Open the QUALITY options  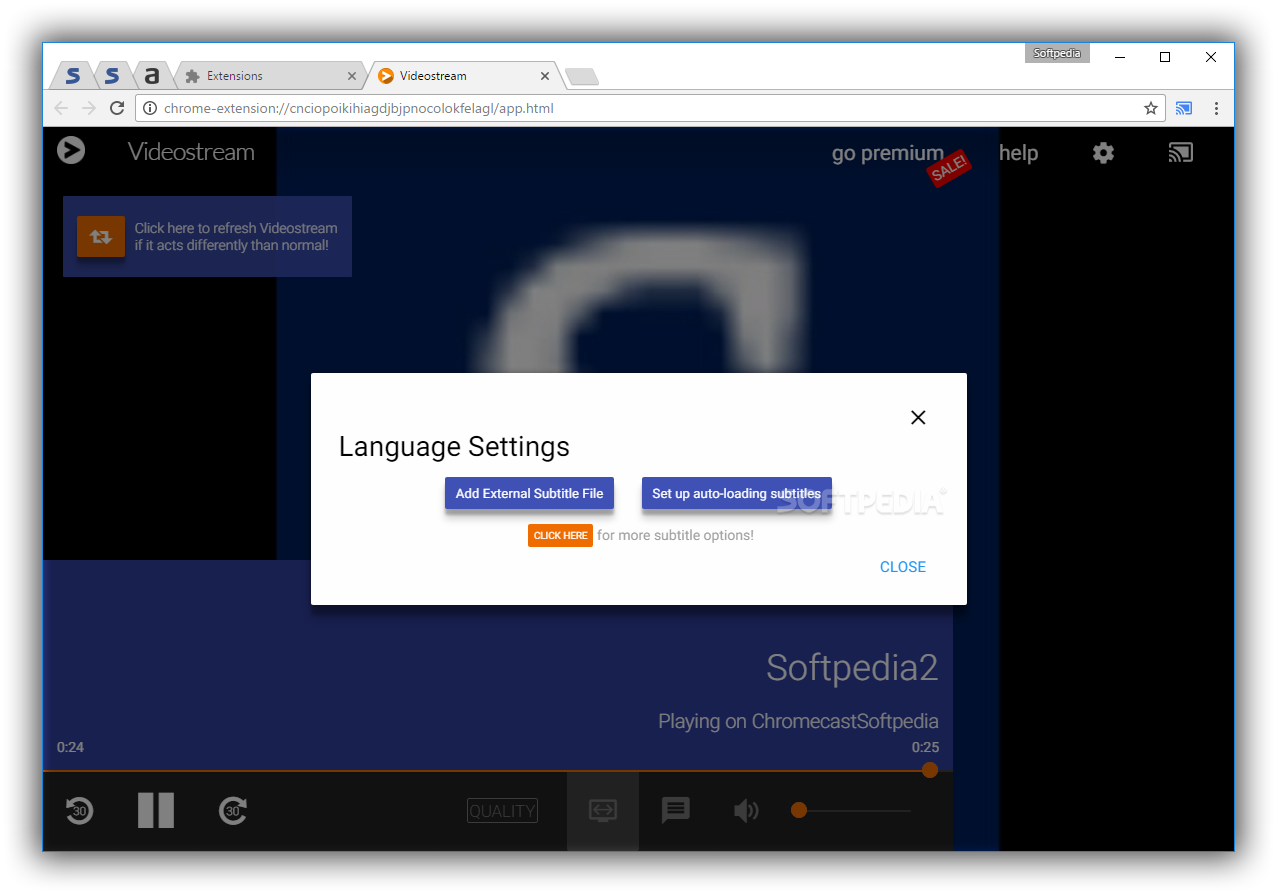(502, 811)
